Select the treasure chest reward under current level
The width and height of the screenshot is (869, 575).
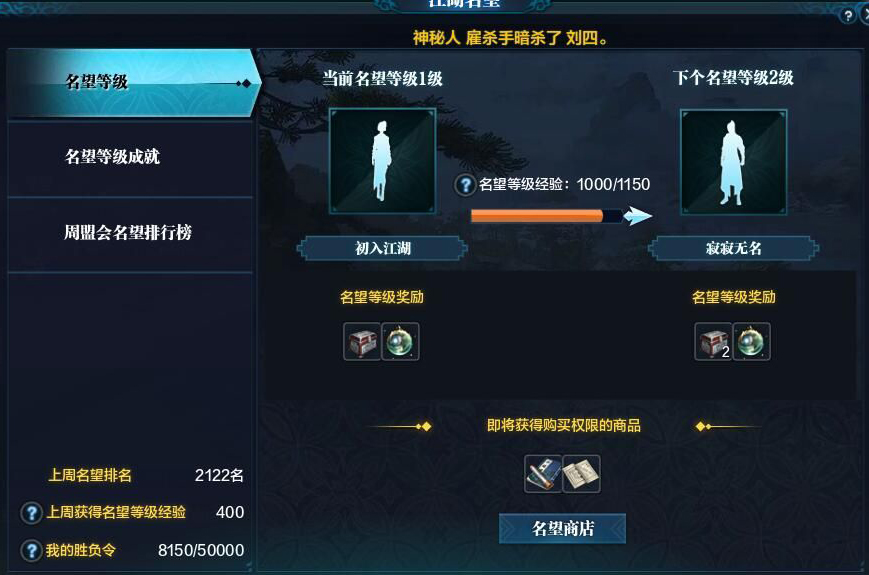[x=362, y=342]
